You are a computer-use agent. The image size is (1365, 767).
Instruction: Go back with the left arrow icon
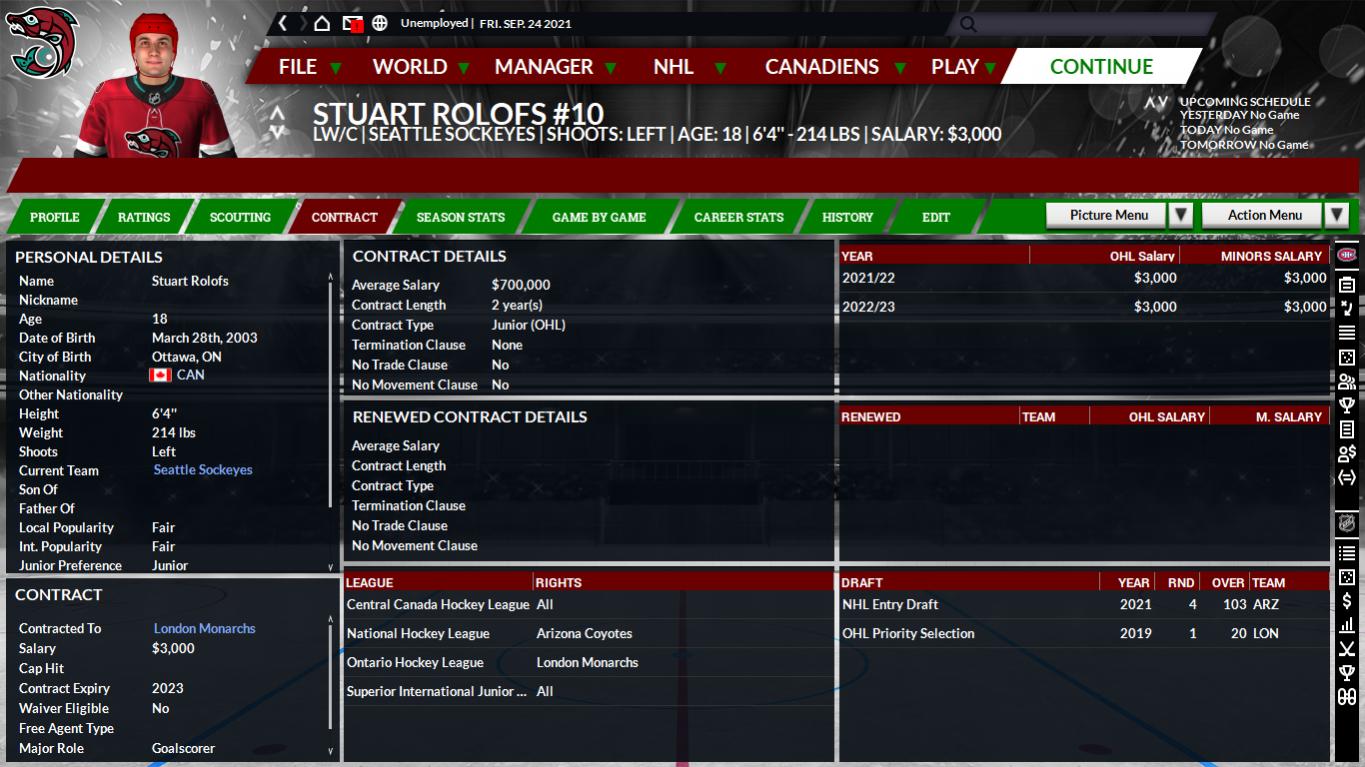click(x=282, y=23)
